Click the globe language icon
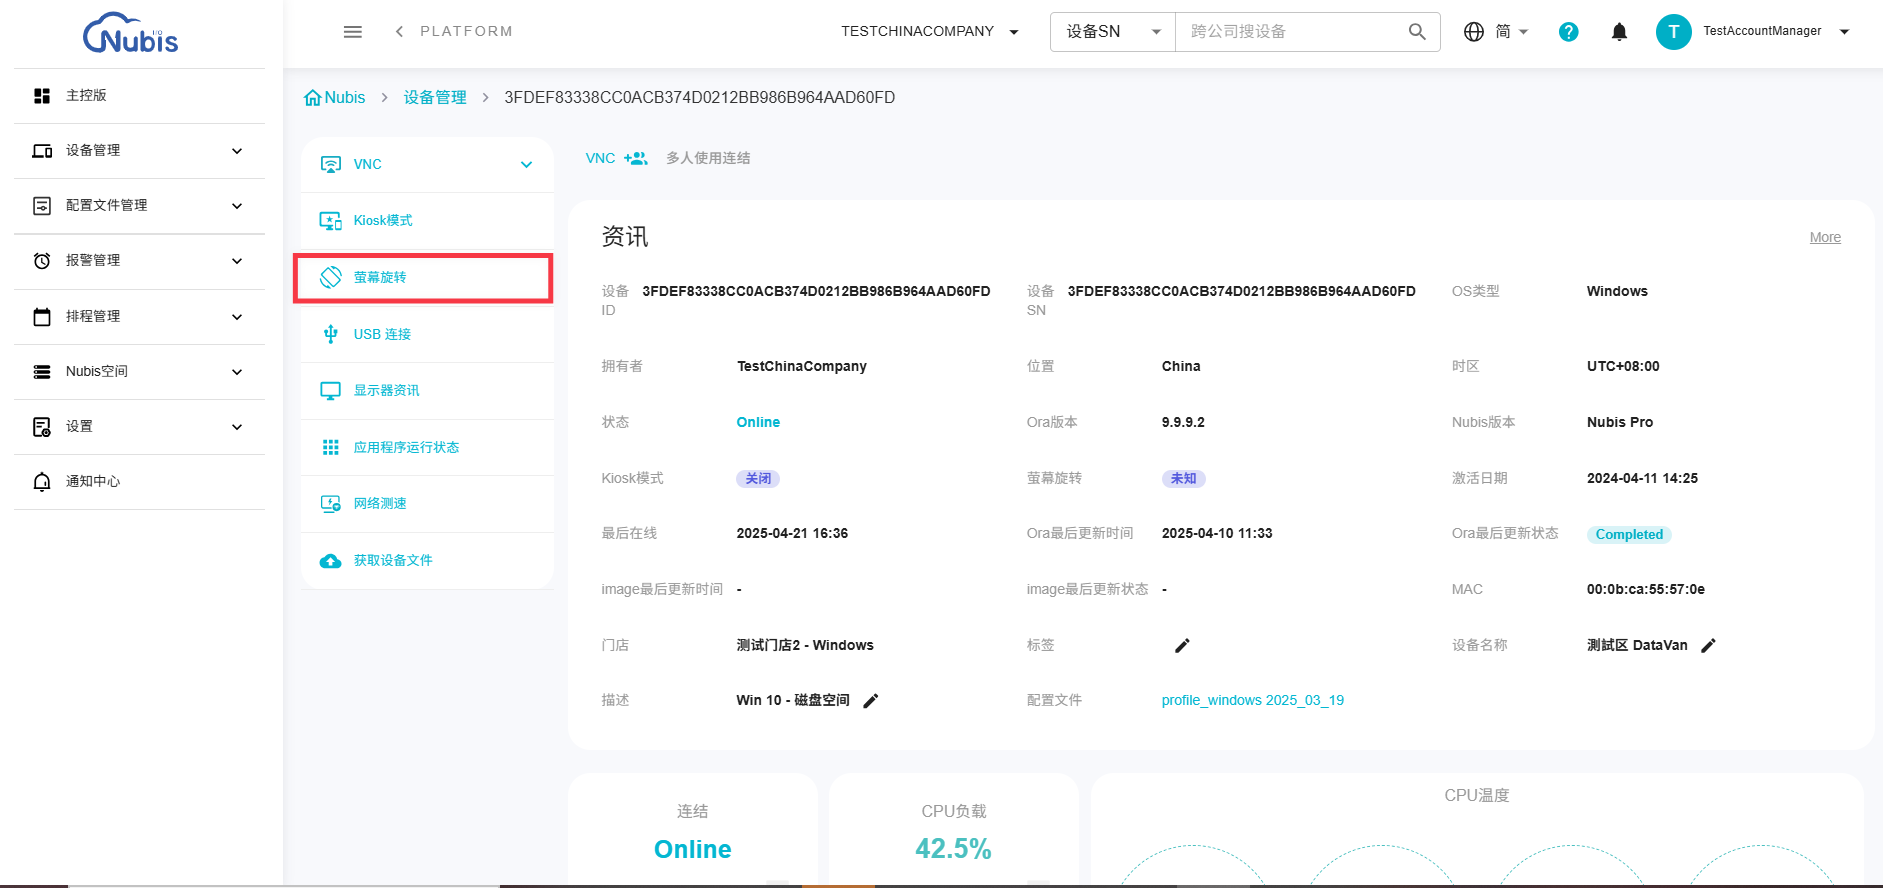1883x888 pixels. tap(1474, 32)
